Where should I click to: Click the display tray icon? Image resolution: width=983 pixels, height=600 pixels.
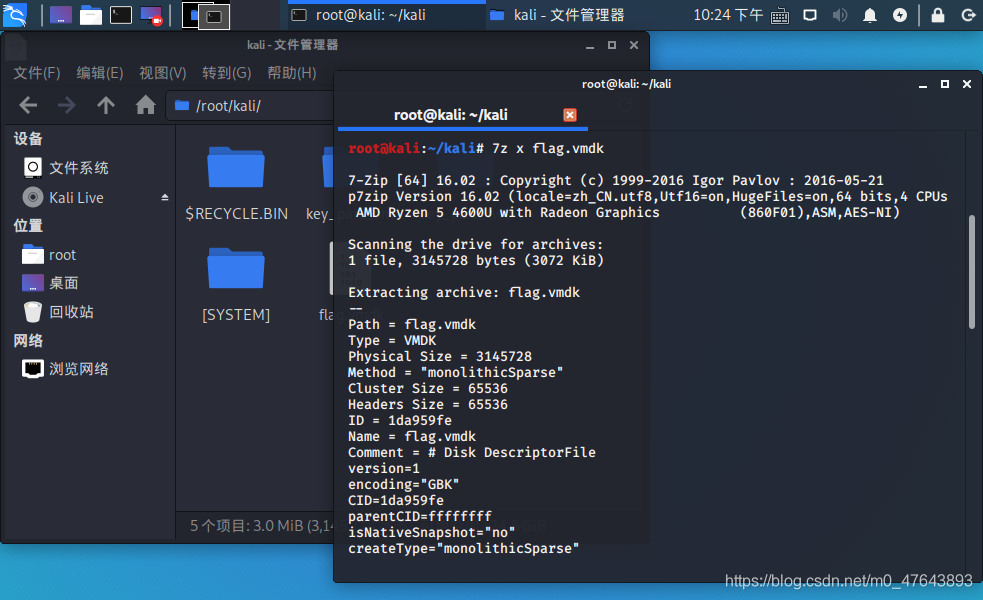[810, 15]
